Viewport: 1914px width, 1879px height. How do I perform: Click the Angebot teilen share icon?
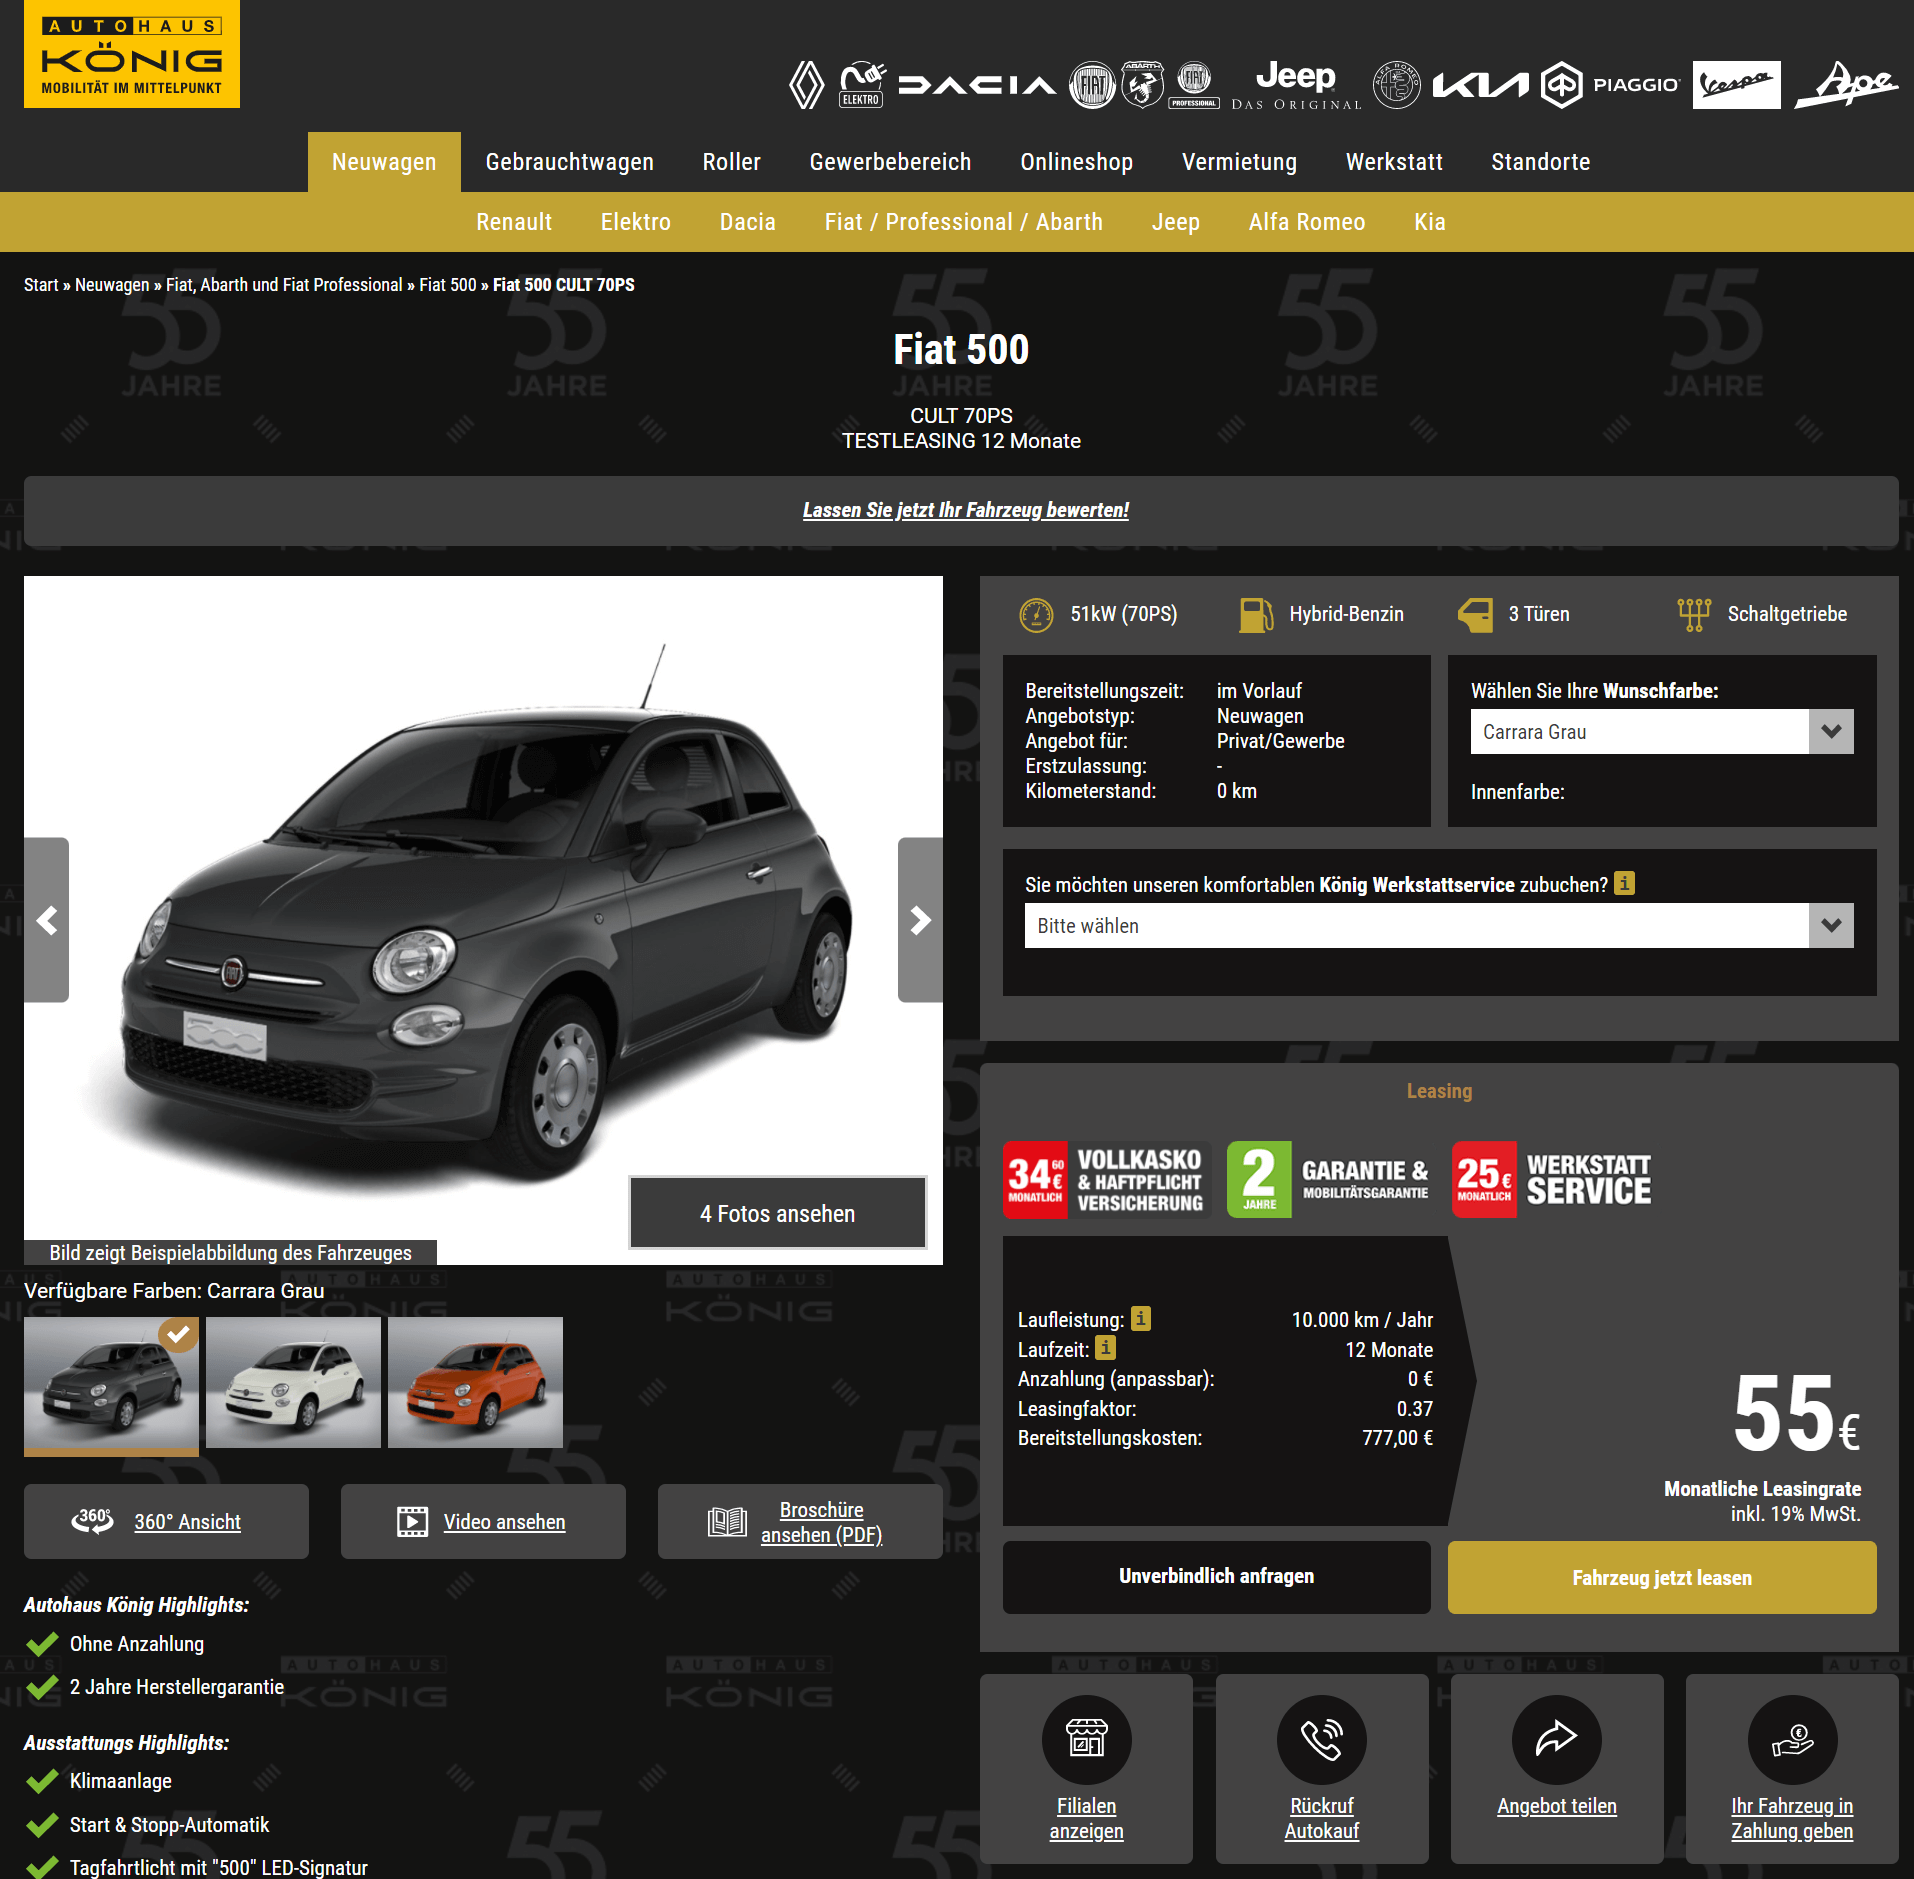[x=1556, y=1740]
